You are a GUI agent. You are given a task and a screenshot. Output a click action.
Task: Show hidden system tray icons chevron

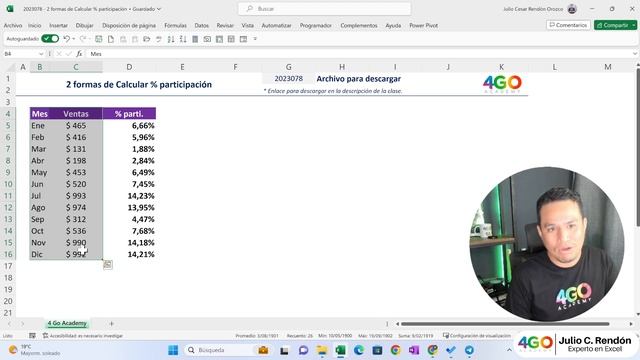pos(509,350)
